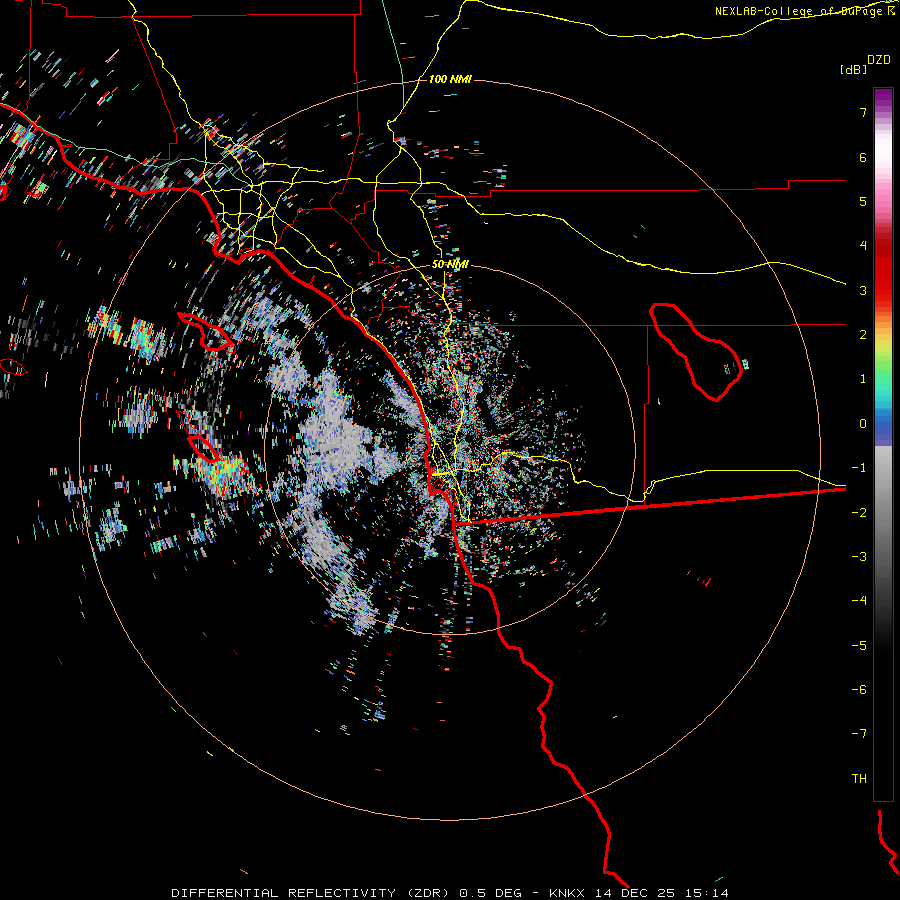Screen dimensions: 900x900
Task: Click the 2 value on color scale
Action: (863, 335)
